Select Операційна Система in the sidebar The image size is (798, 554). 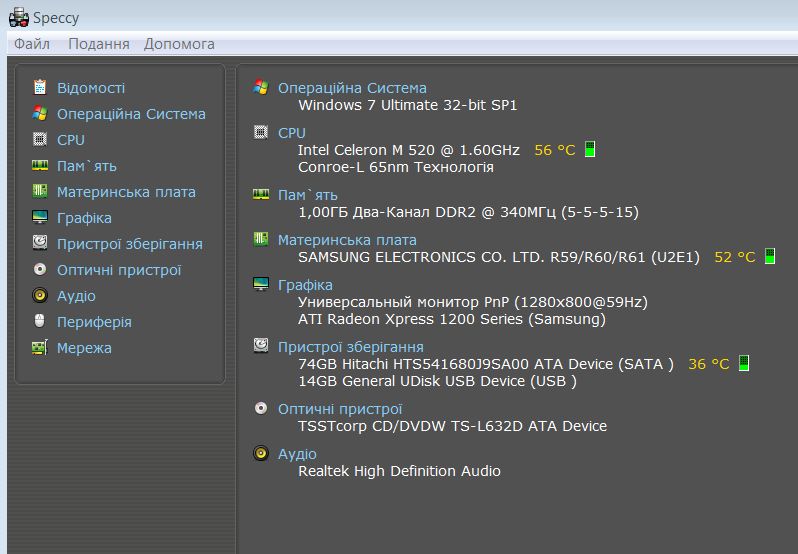(131, 114)
